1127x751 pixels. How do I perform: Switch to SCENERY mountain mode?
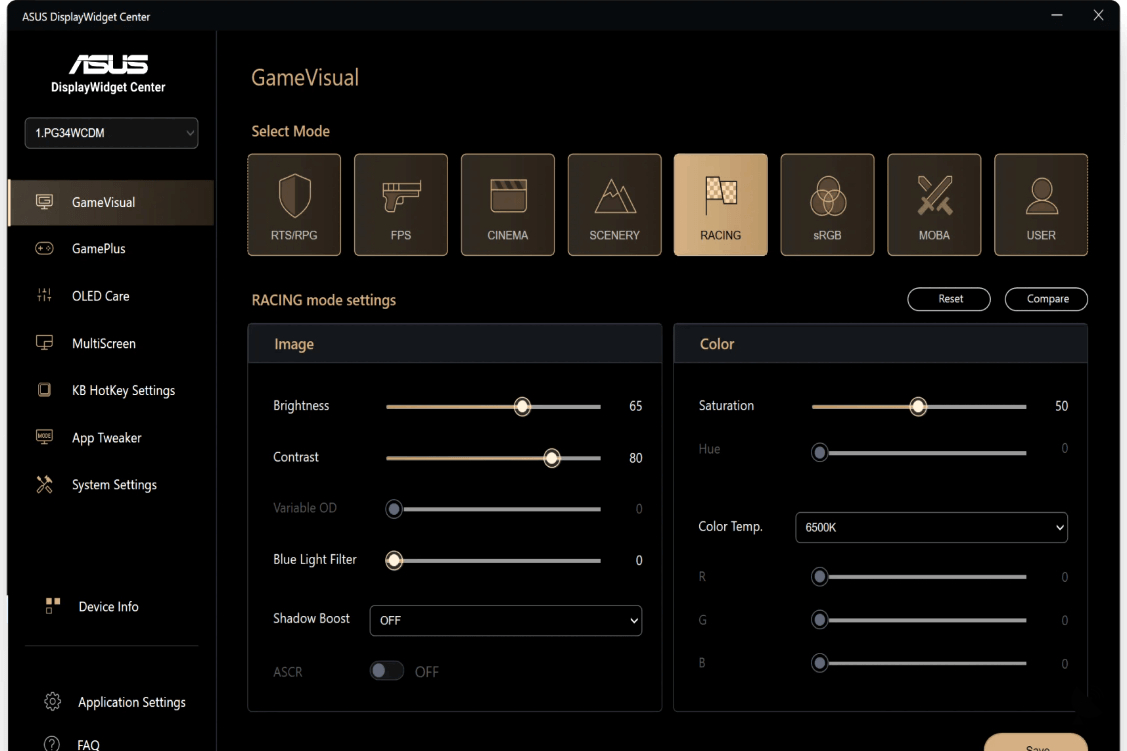[614, 205]
